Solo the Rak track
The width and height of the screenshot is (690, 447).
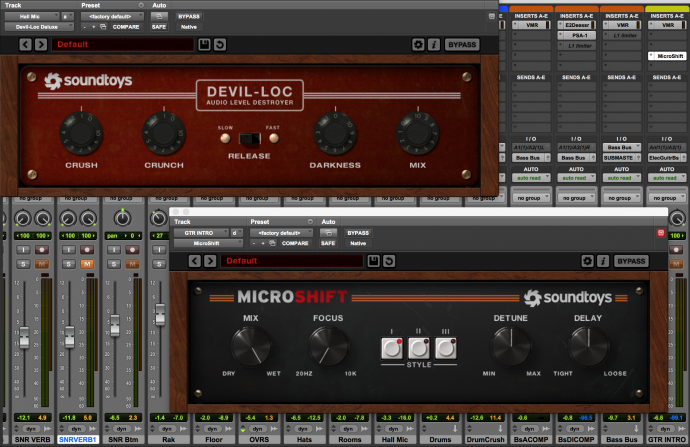pos(159,264)
